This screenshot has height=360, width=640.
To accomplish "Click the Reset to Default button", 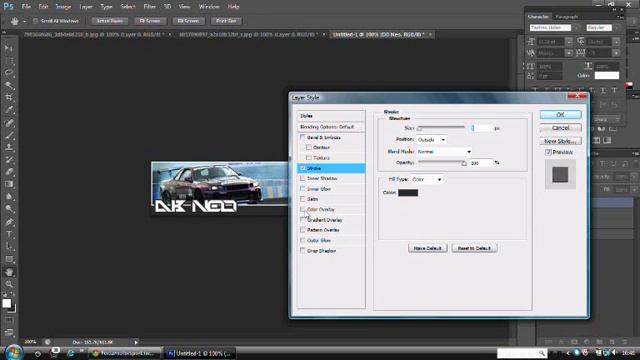I will pyautogui.click(x=474, y=248).
